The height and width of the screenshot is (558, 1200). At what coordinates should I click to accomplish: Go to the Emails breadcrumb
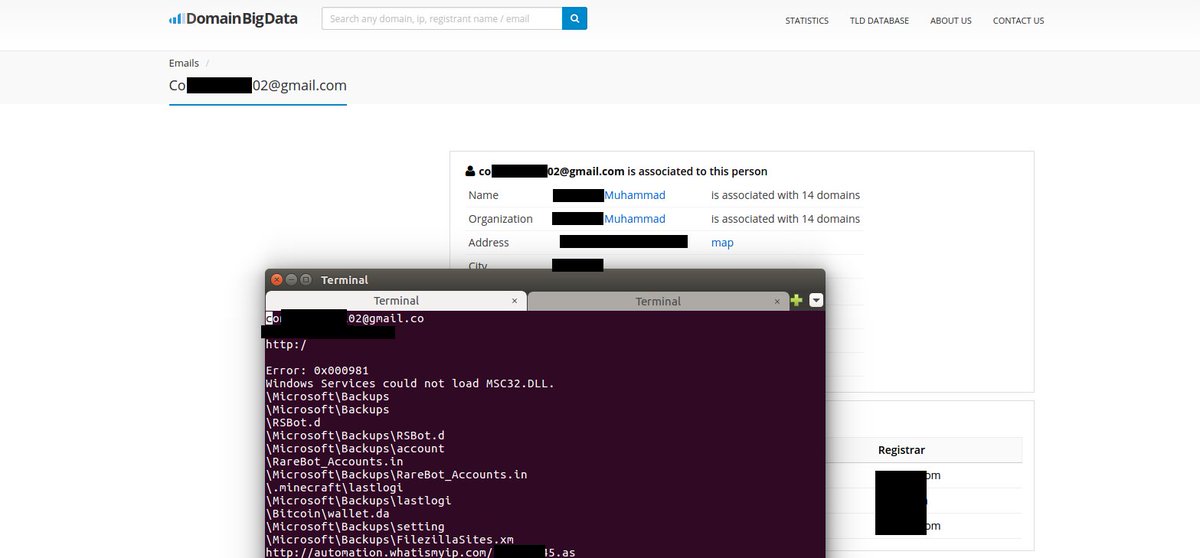184,63
